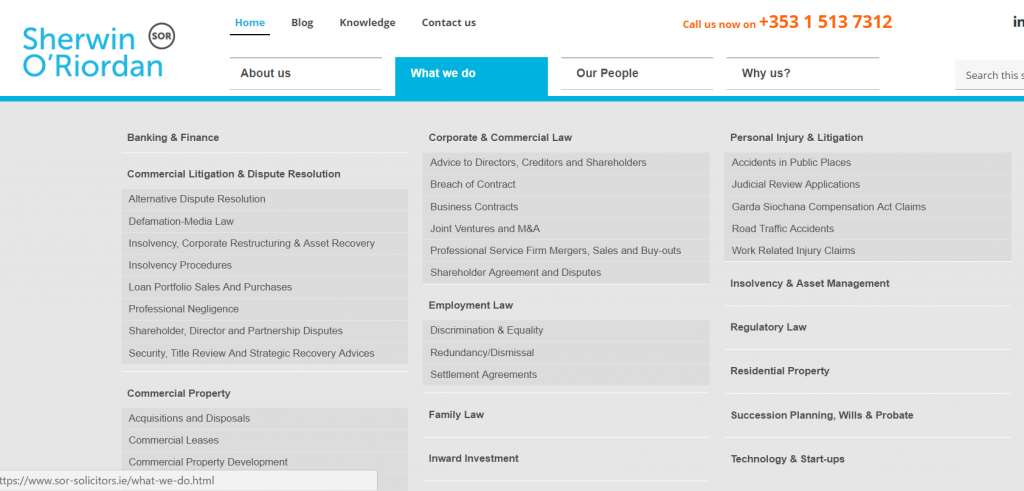
Task: Open Inward Investment heading
Action: pyautogui.click(x=473, y=459)
